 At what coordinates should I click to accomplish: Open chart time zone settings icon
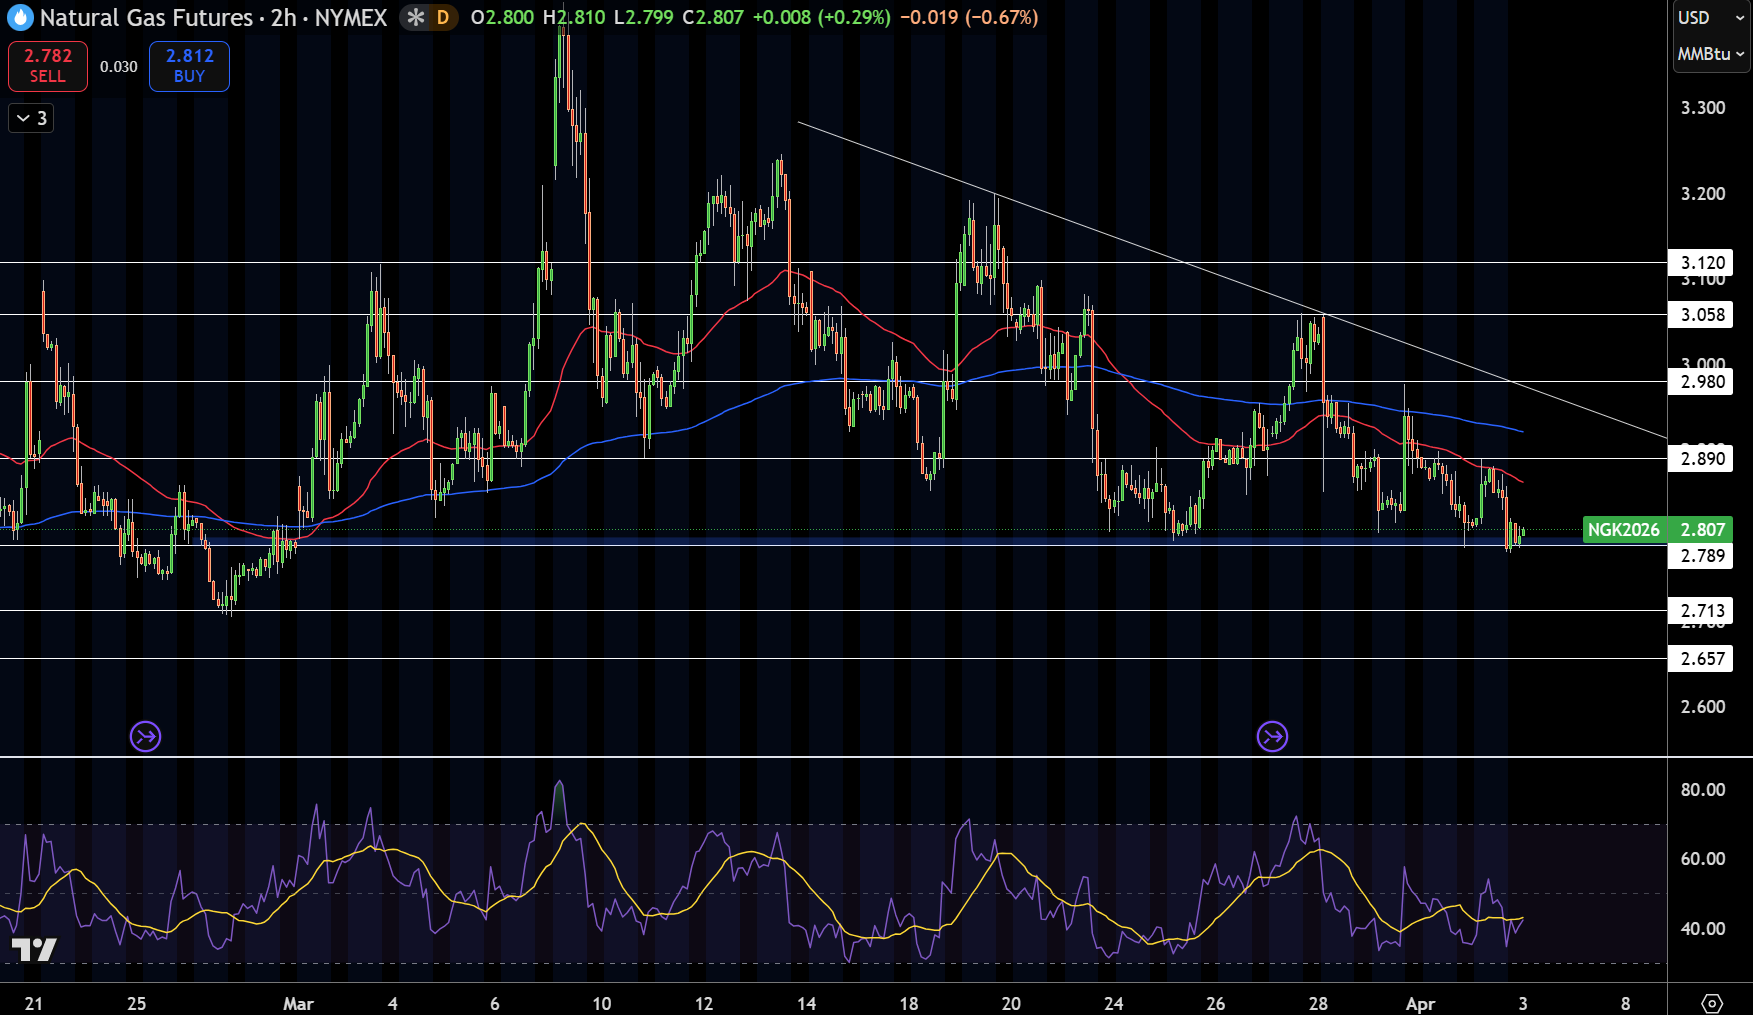click(1712, 1003)
